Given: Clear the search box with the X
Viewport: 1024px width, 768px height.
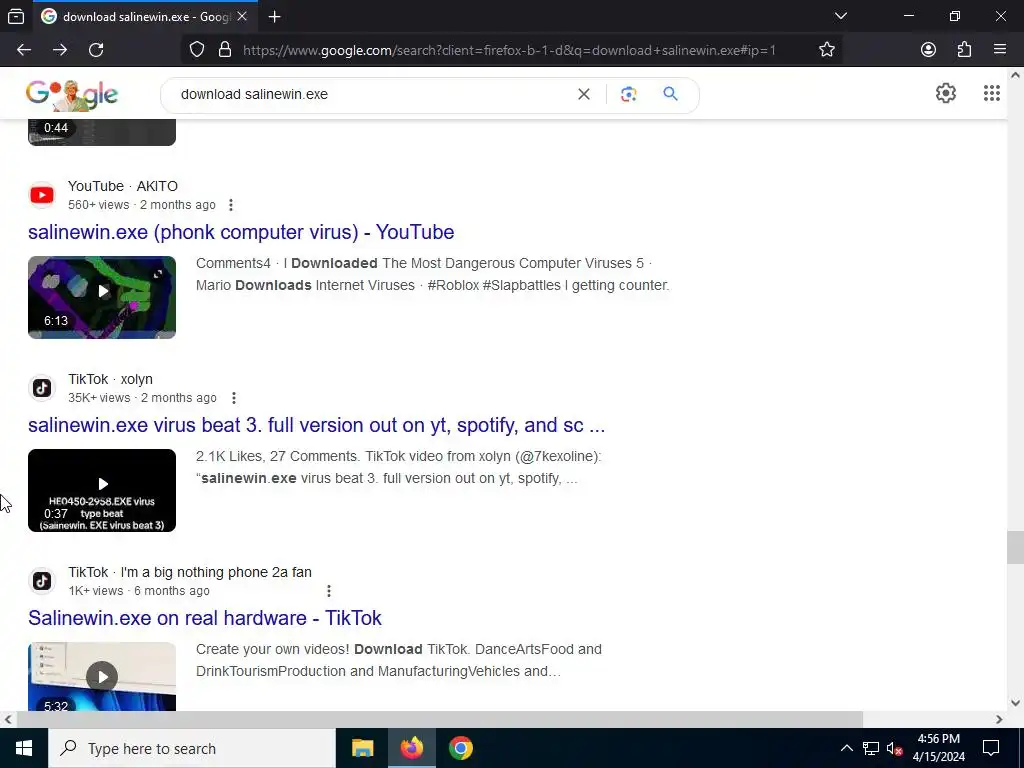Looking at the screenshot, I should pos(584,94).
